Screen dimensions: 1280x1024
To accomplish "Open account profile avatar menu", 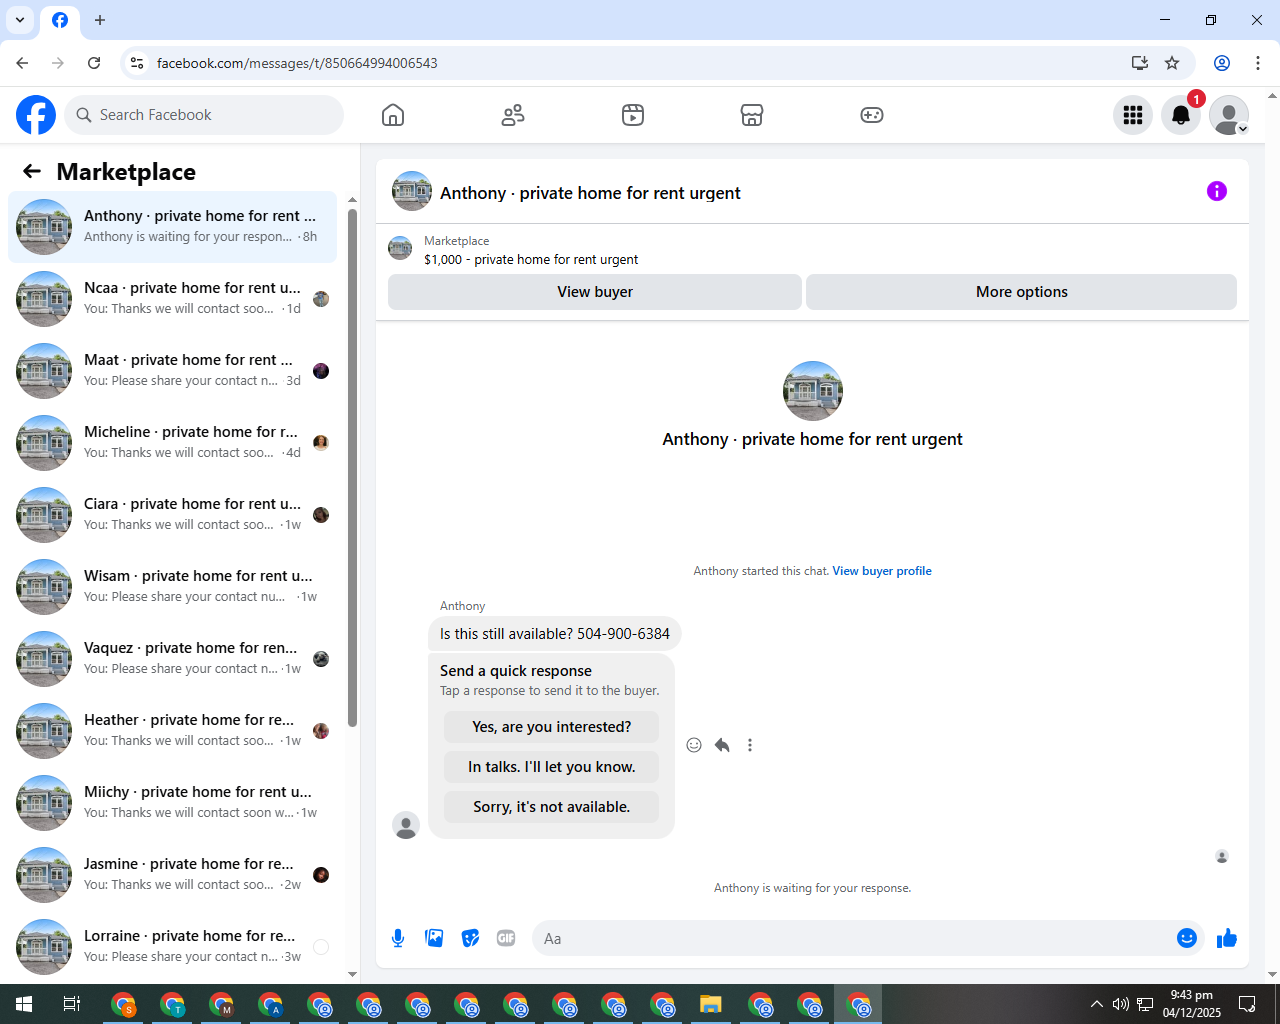I will click(x=1229, y=115).
